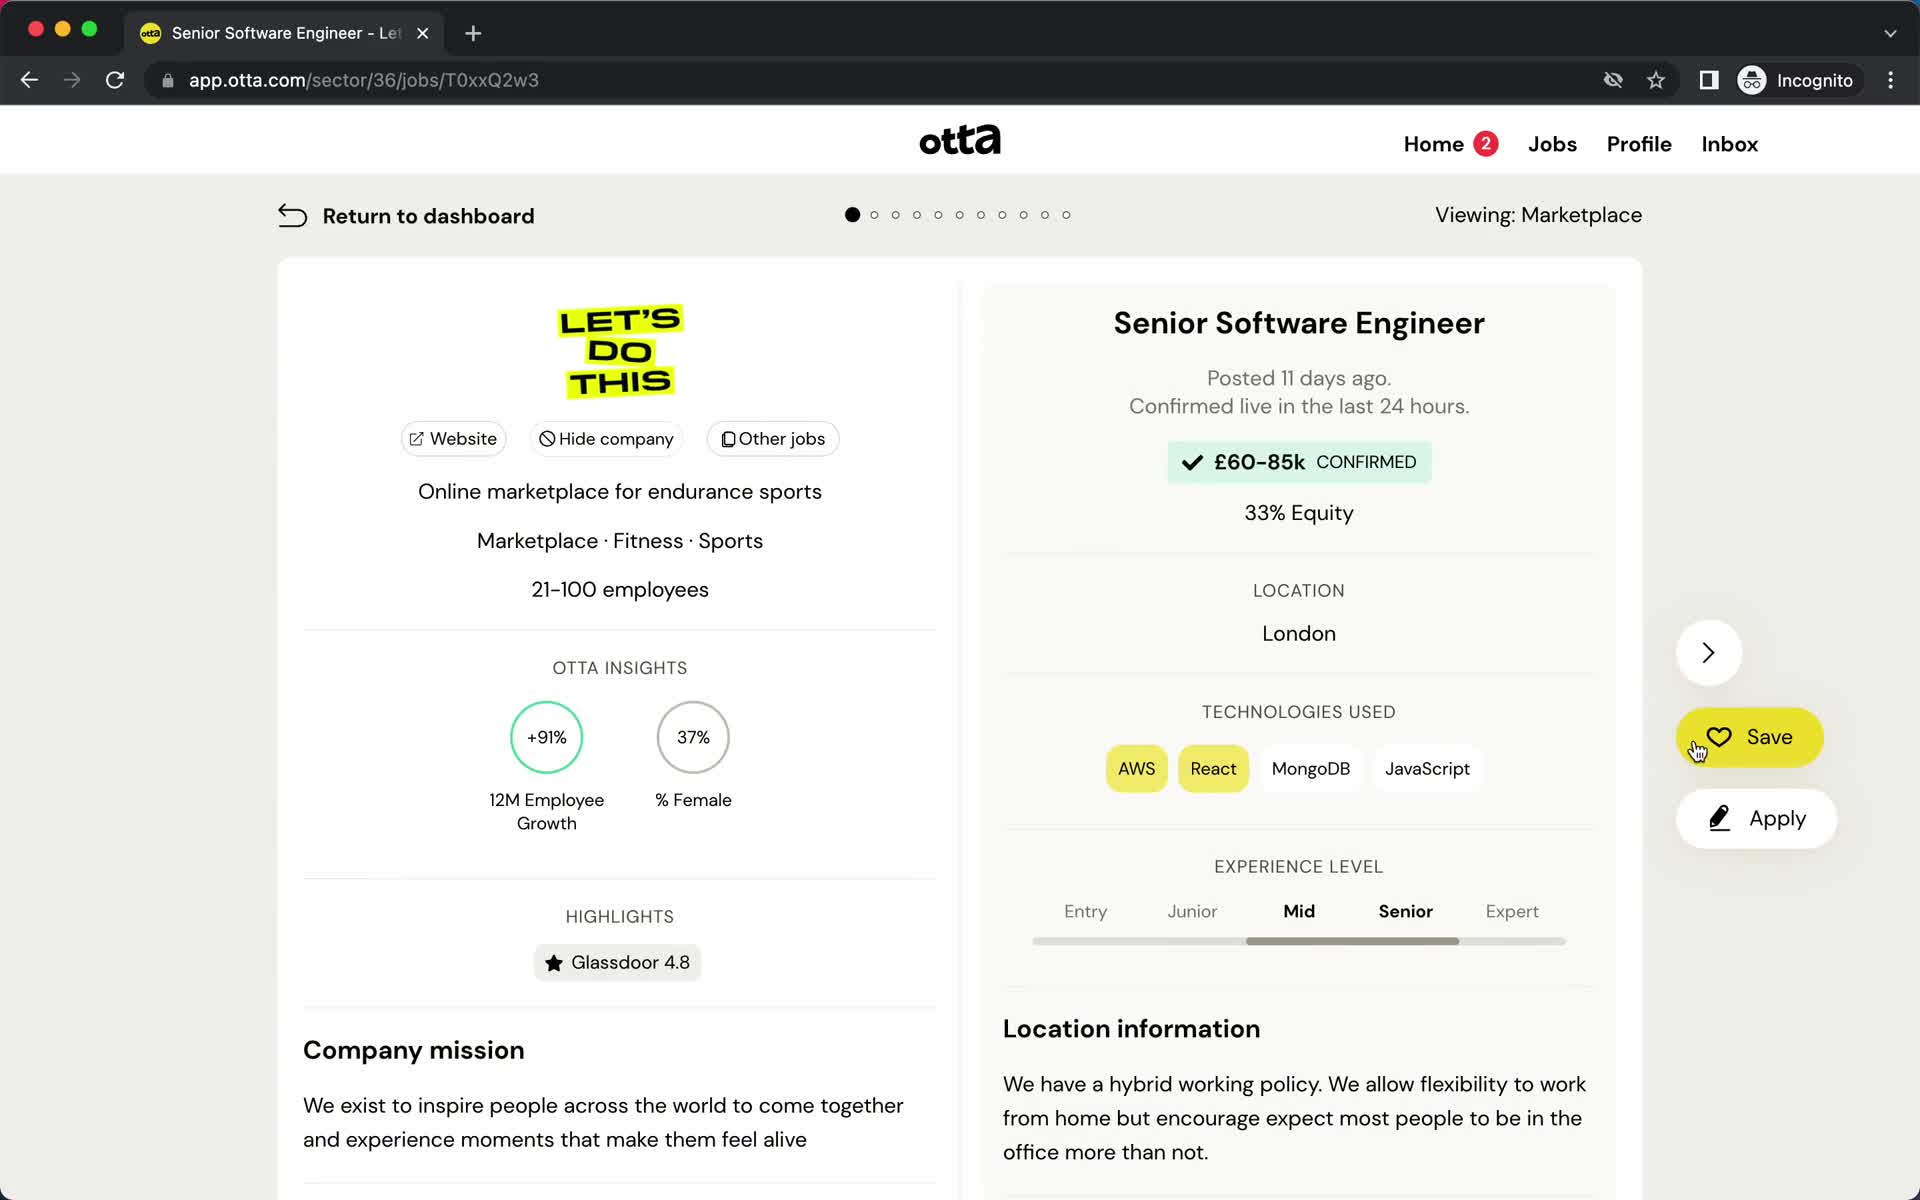1920x1200 pixels.
Task: Open the Inbox nav item
Action: coord(1729,144)
